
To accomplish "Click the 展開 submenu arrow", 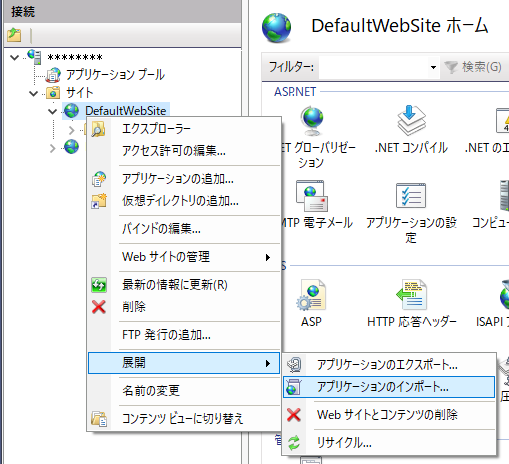I will [x=268, y=363].
